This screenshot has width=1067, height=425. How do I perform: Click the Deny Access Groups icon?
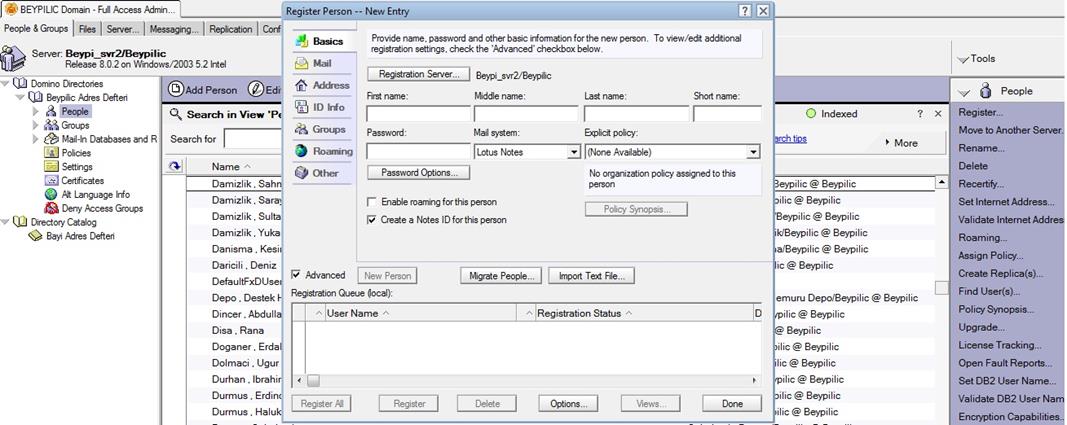pos(51,208)
